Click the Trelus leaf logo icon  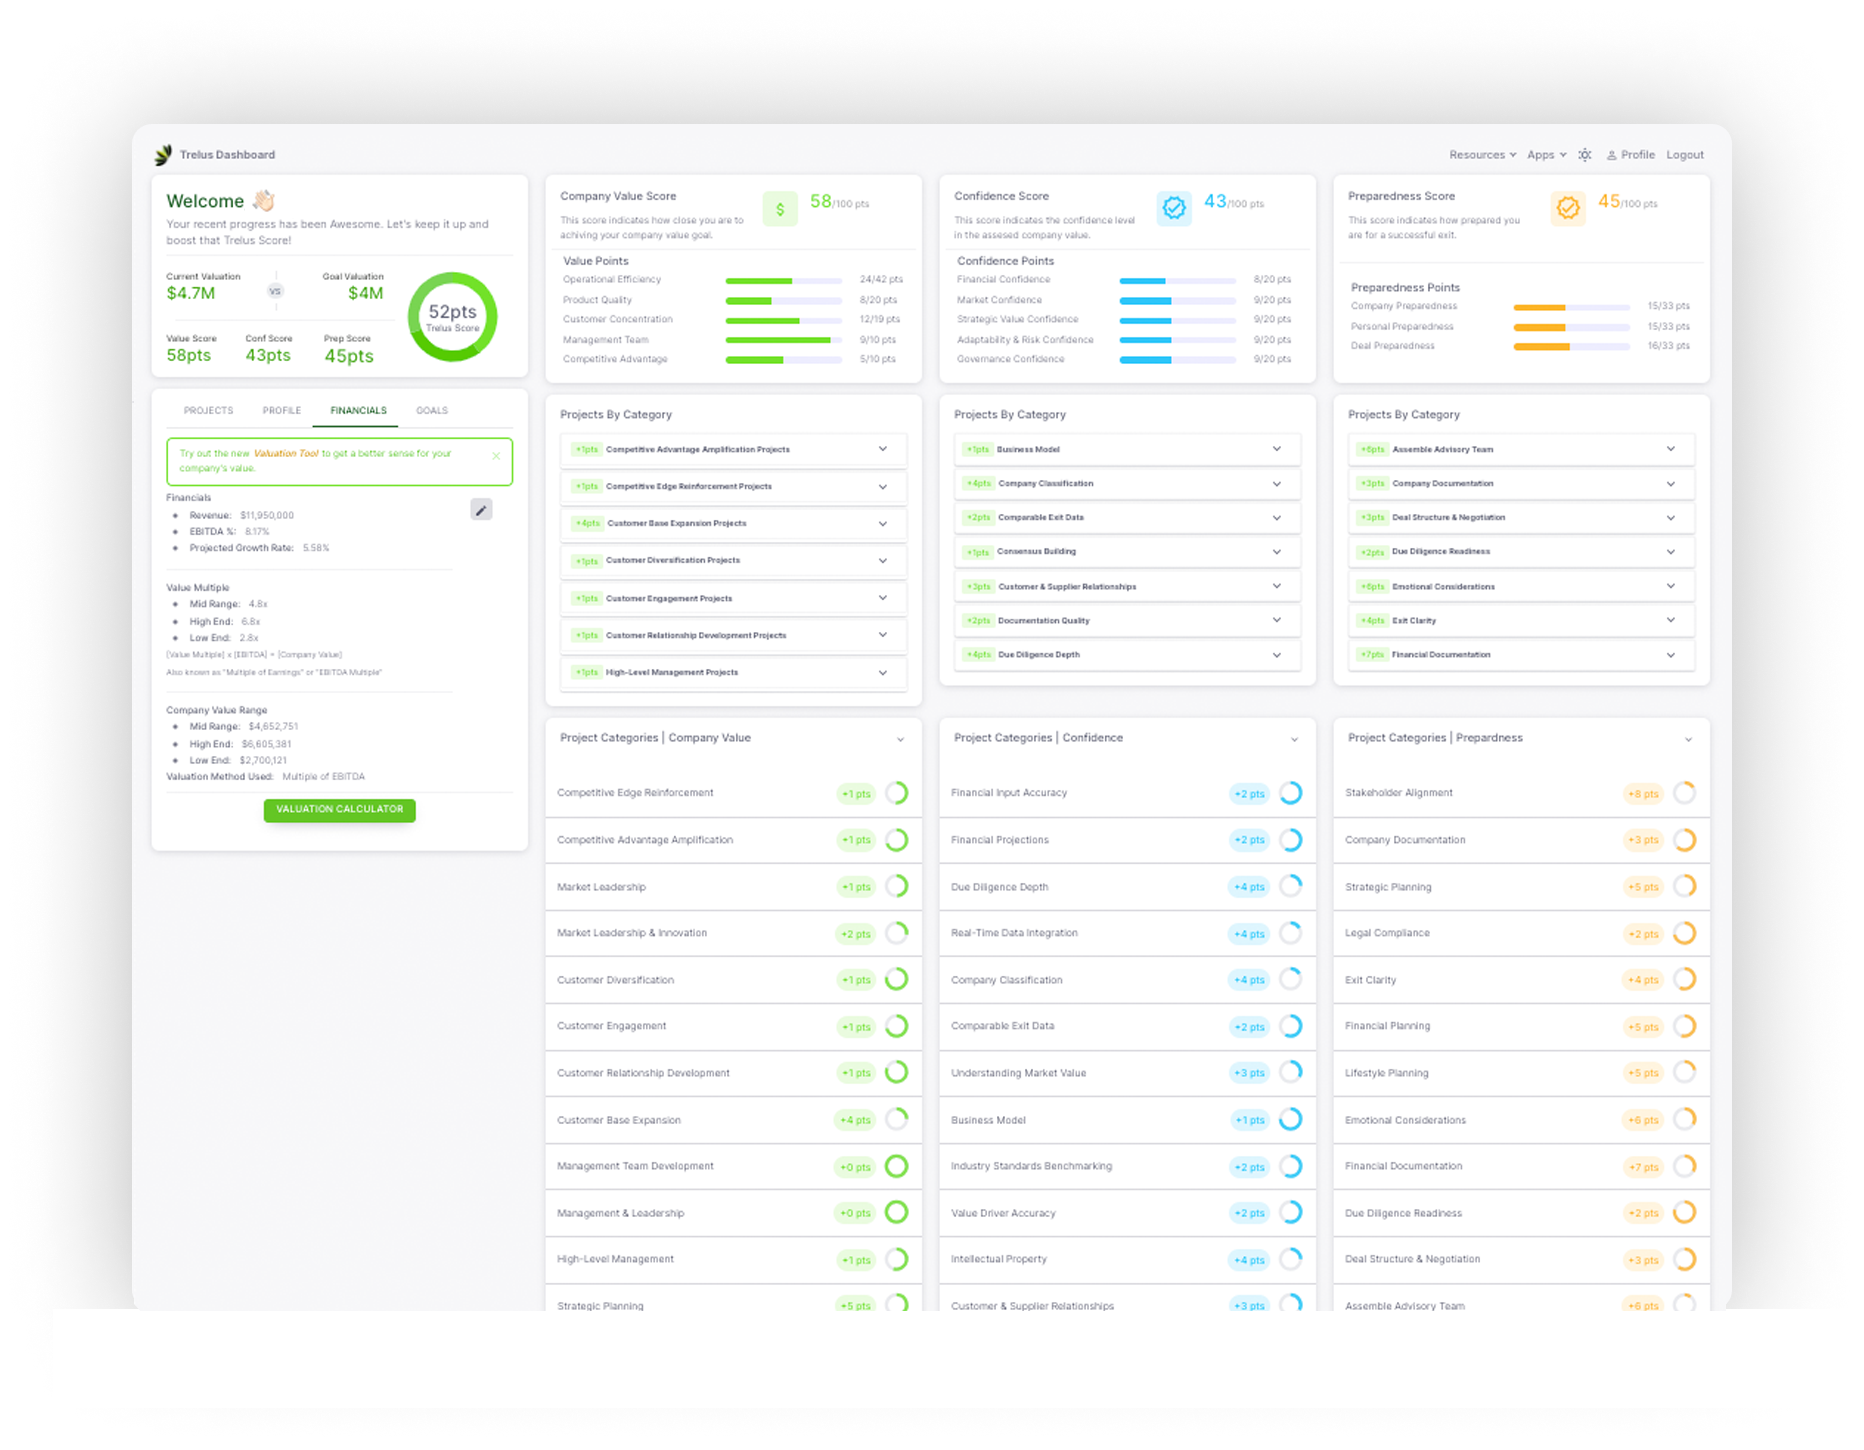coord(163,155)
